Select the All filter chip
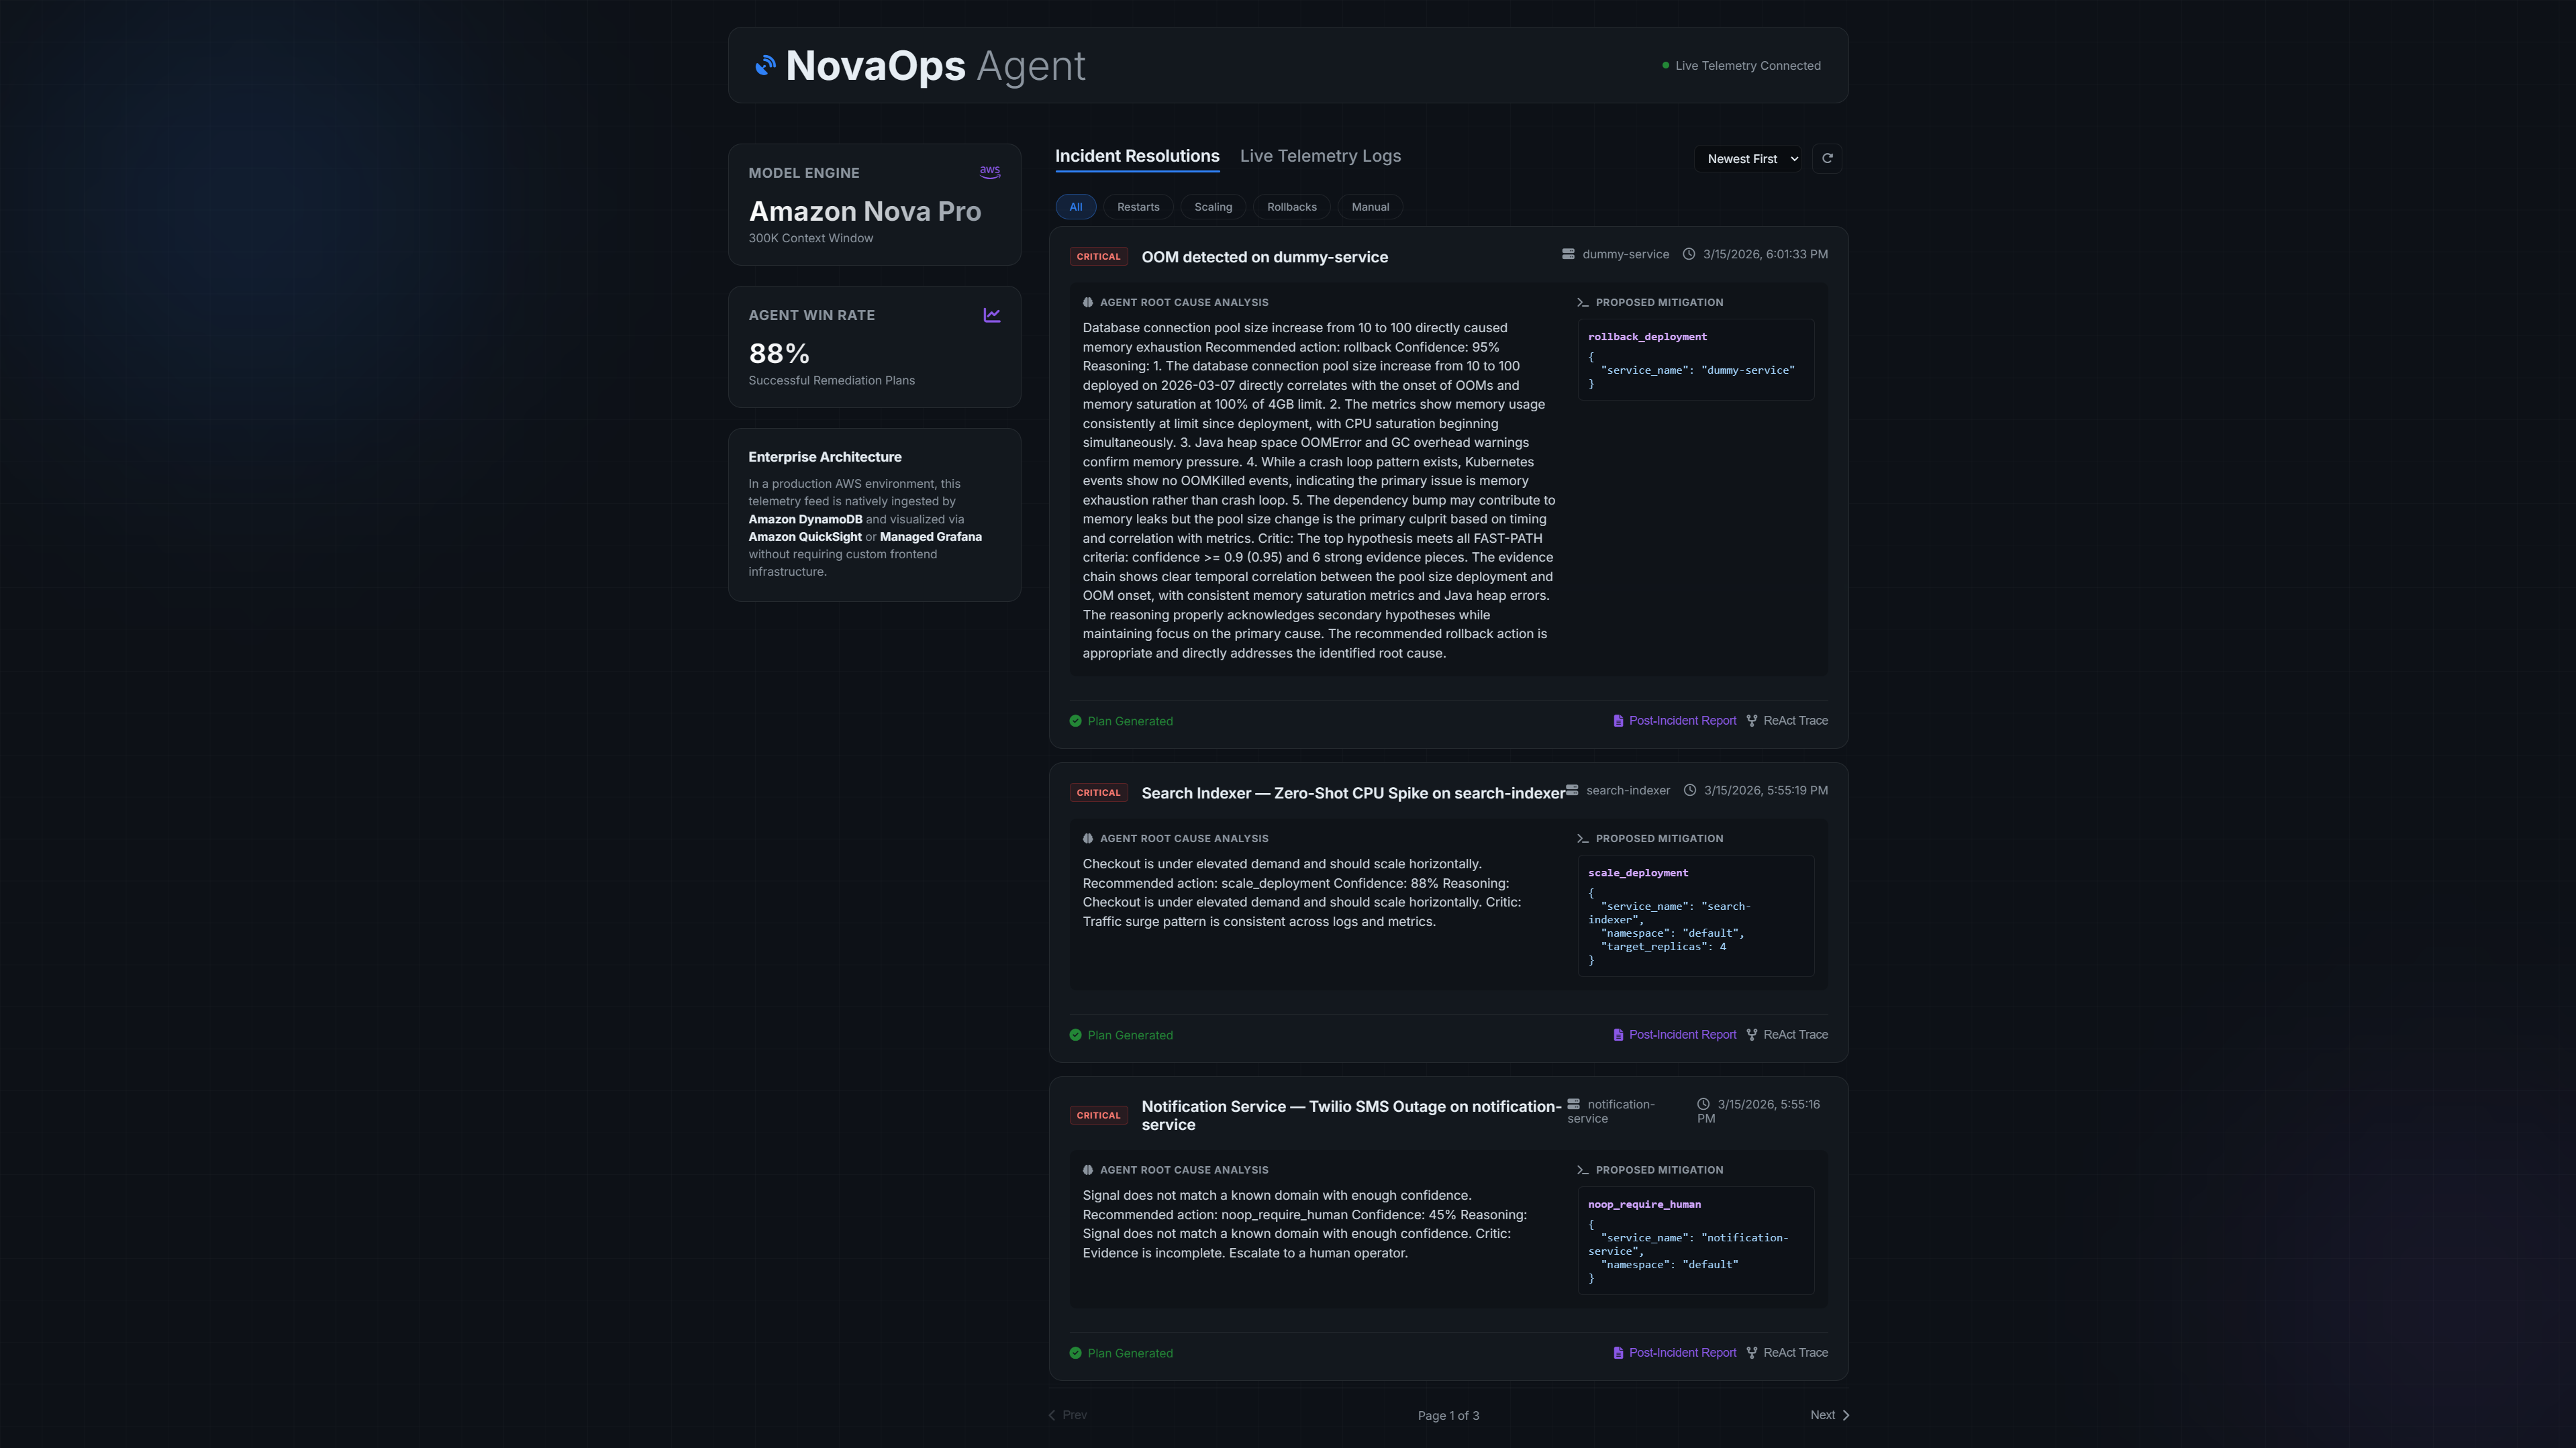Screen dimensions: 2576x1448 point(1075,207)
